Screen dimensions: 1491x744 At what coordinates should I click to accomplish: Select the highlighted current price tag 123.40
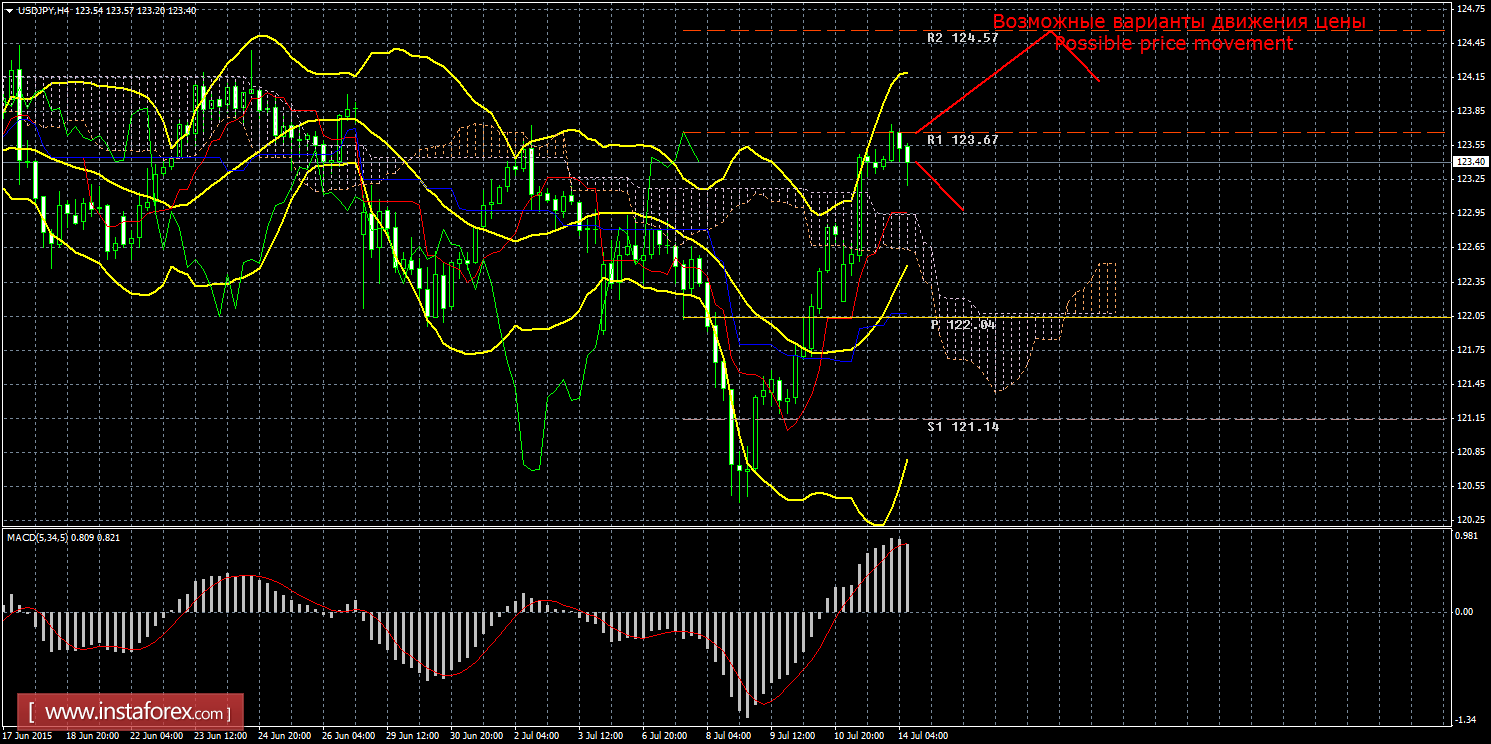click(1470, 162)
